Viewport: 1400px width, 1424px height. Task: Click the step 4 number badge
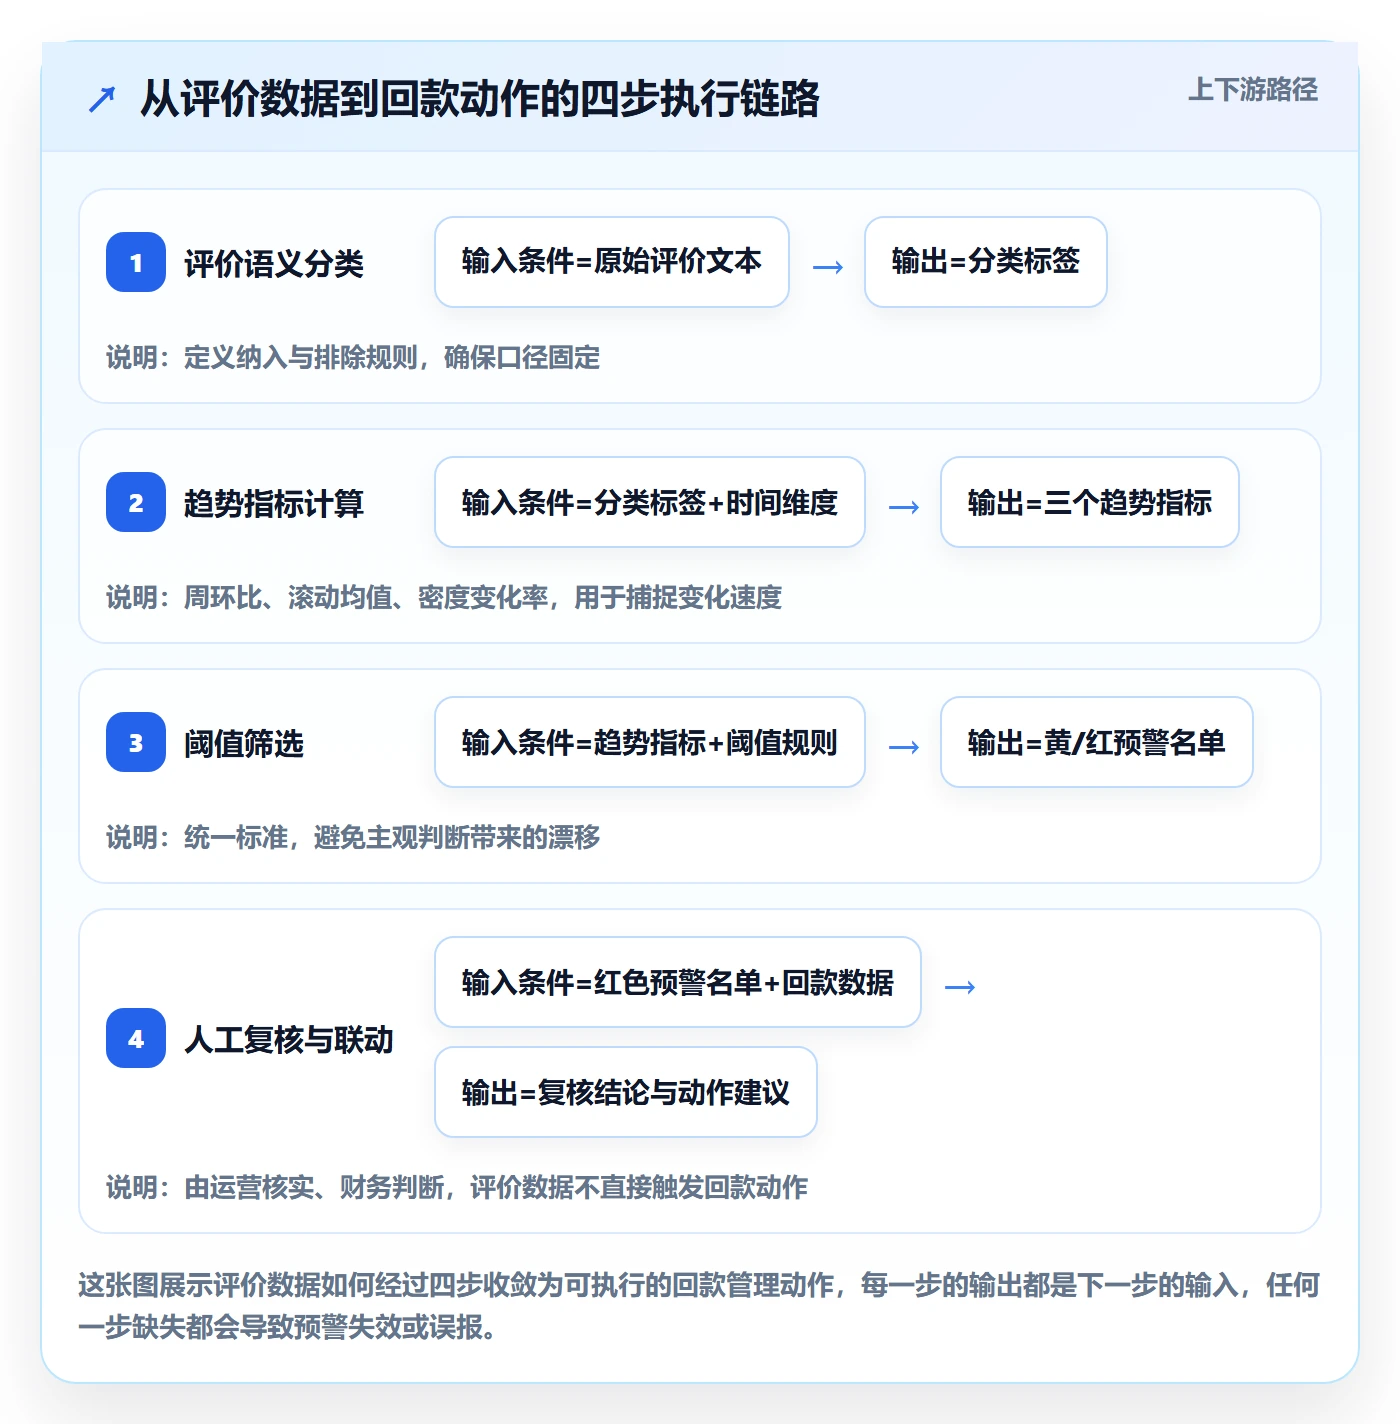(x=136, y=1038)
